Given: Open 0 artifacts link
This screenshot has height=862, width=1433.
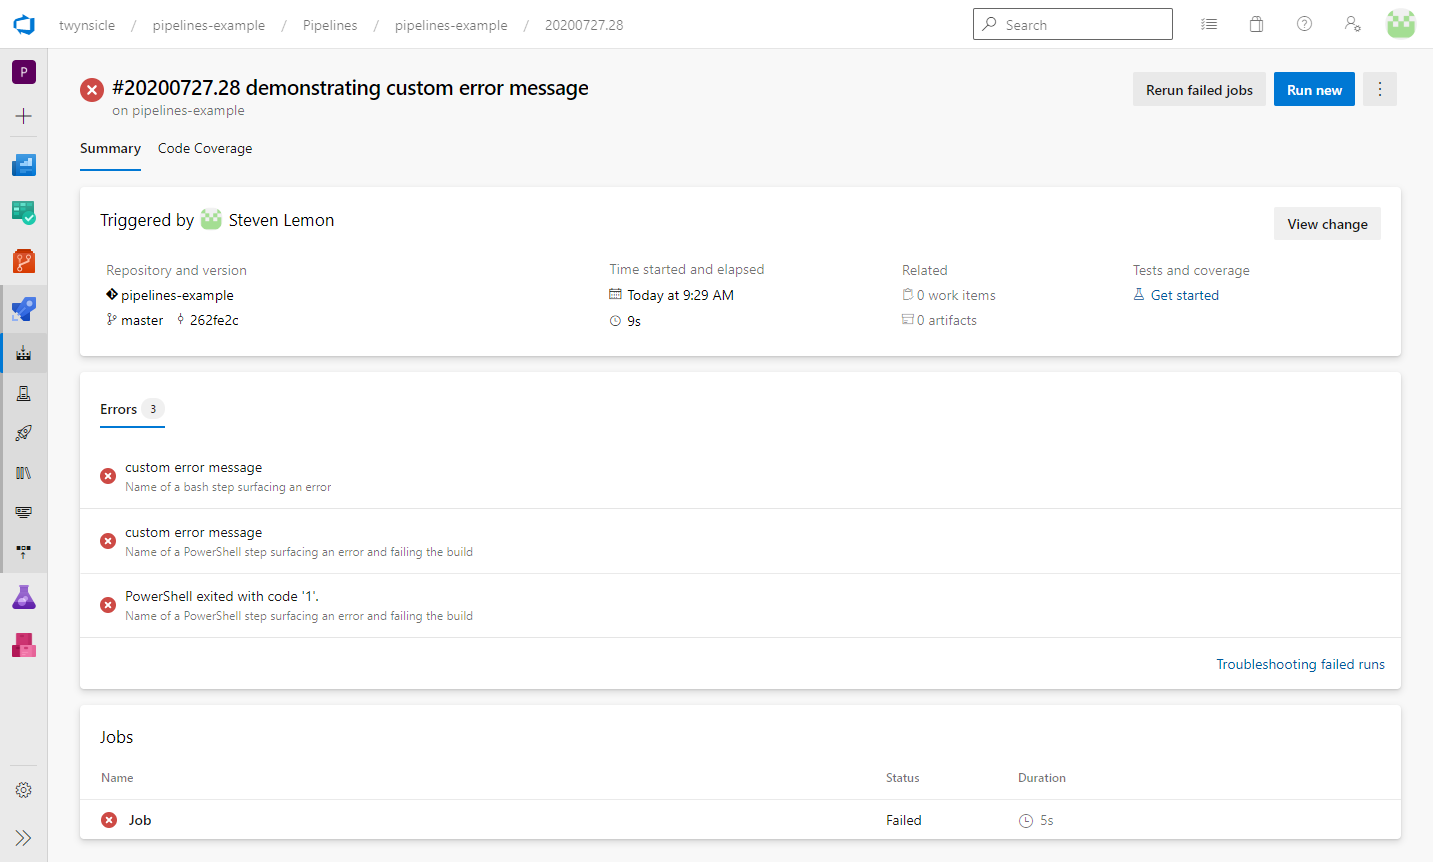Looking at the screenshot, I should coord(947,320).
